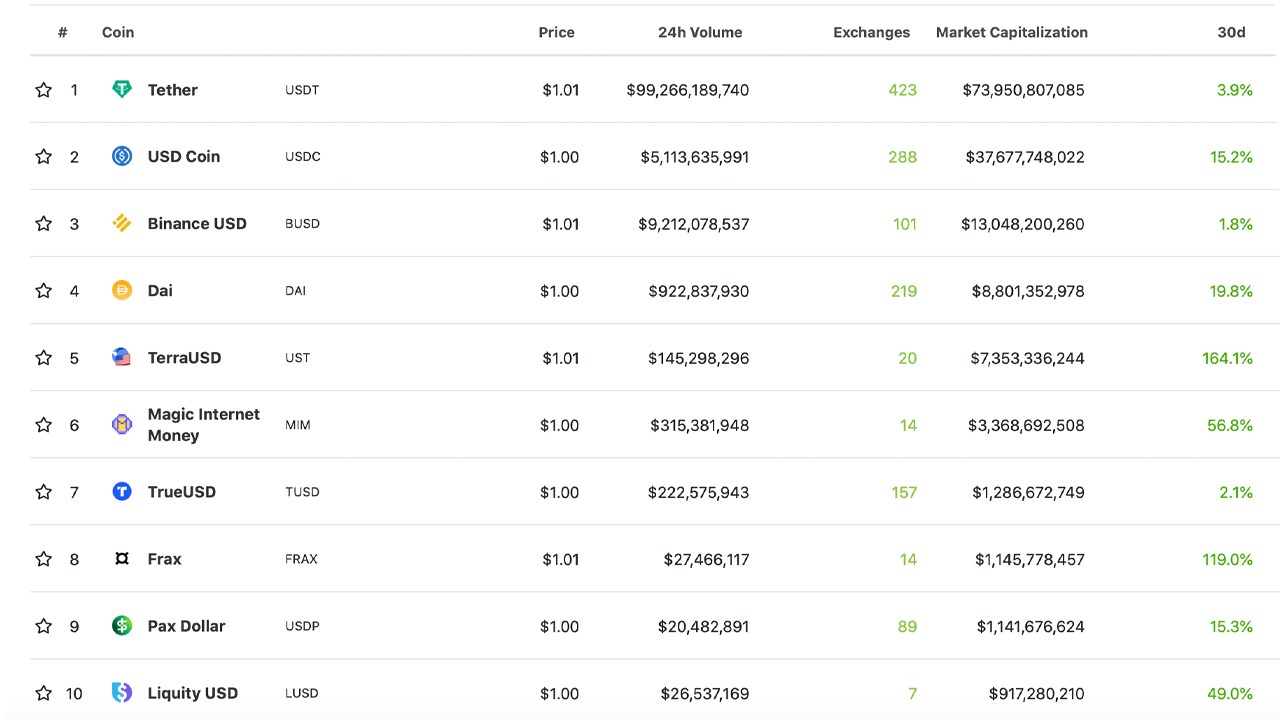
Task: Click Binance USD's 101 exchanges count
Action: pos(904,224)
